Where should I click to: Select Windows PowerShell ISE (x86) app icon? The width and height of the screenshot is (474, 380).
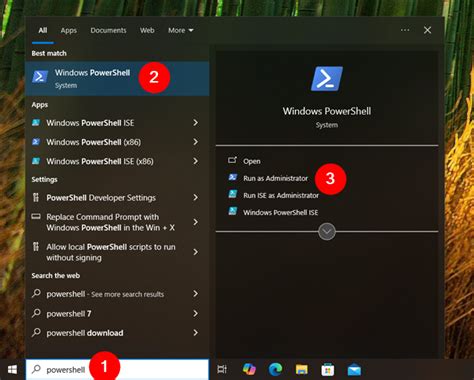[x=36, y=161]
